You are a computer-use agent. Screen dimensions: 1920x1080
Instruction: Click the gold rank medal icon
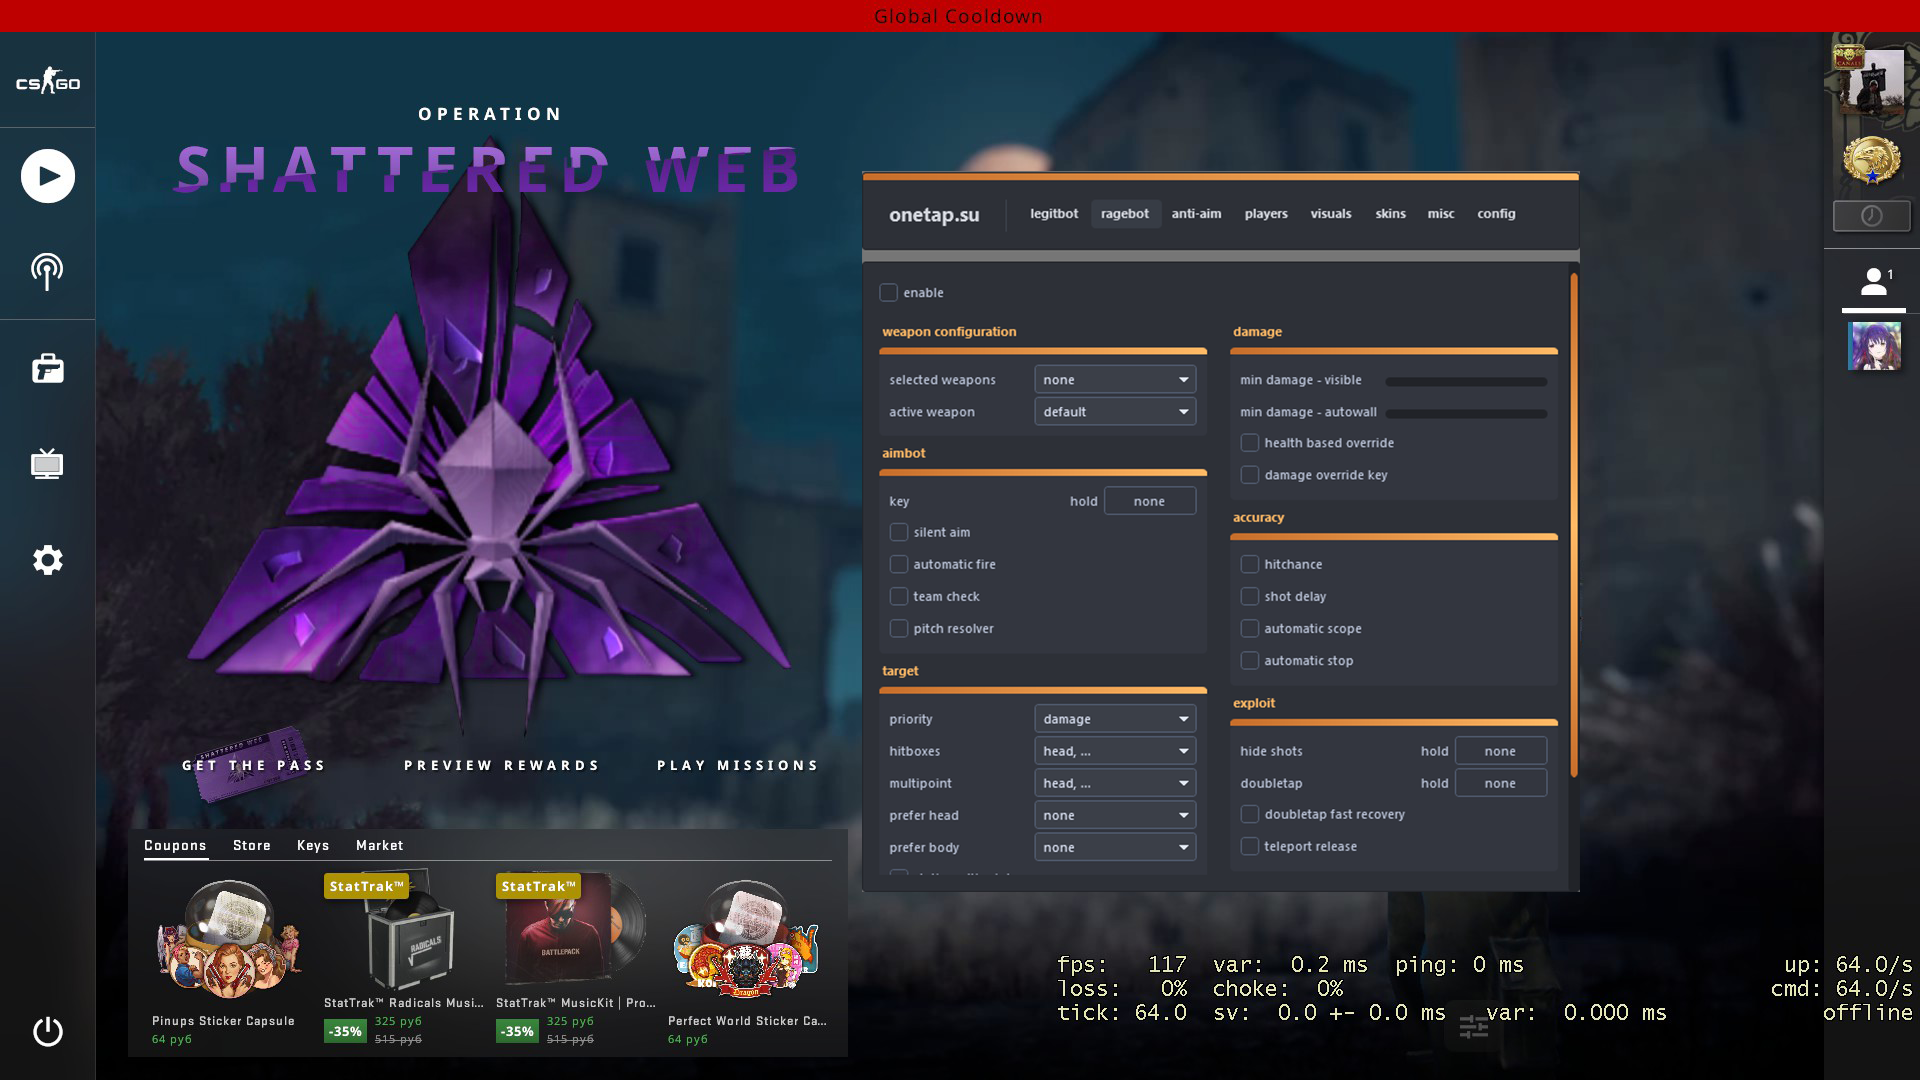pos(1872,161)
